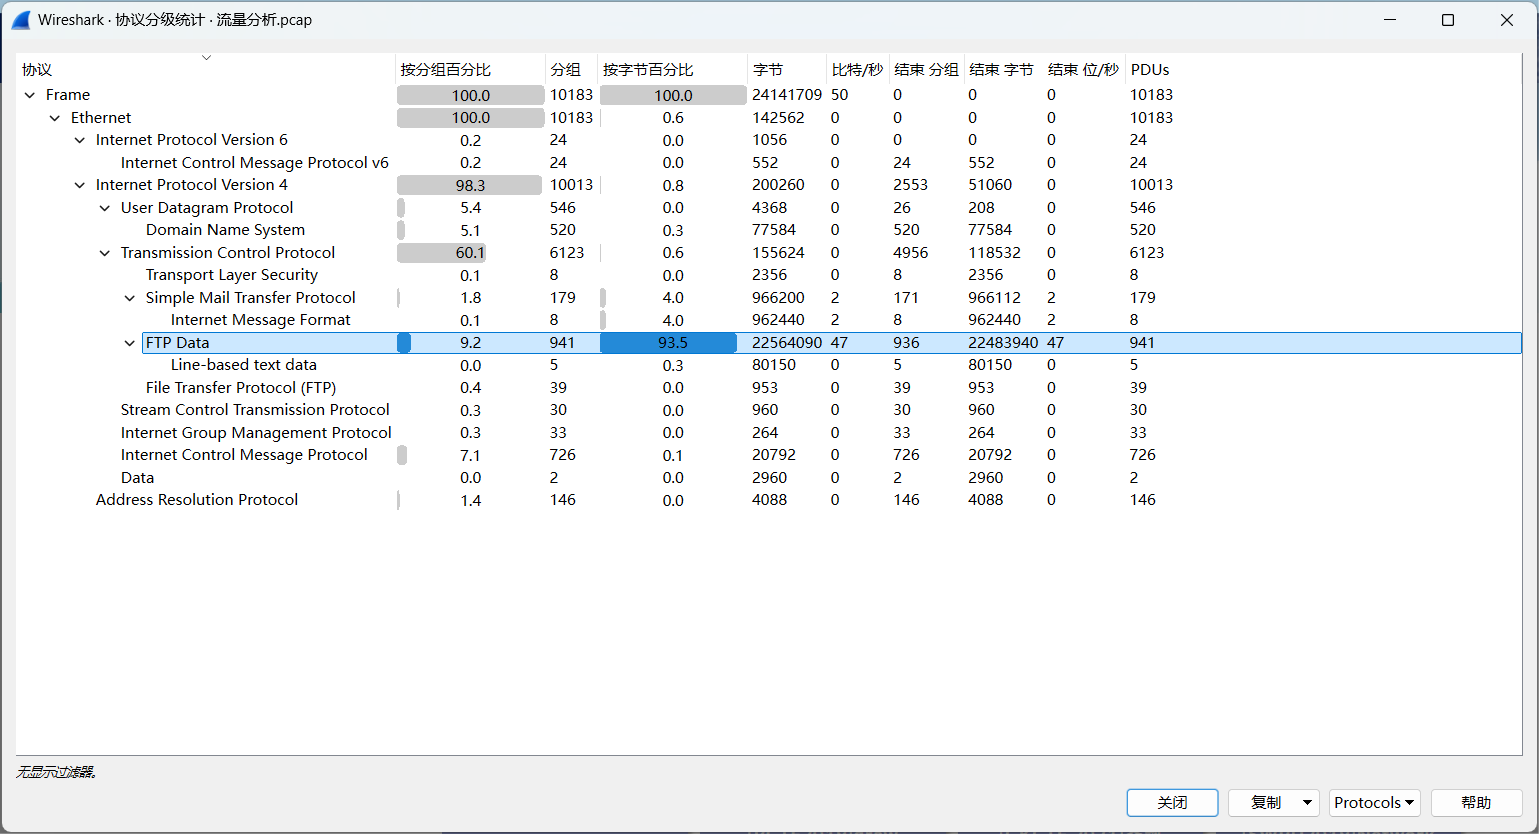1539x834 pixels.
Task: Collapse the Frame tree node
Action: coord(30,95)
